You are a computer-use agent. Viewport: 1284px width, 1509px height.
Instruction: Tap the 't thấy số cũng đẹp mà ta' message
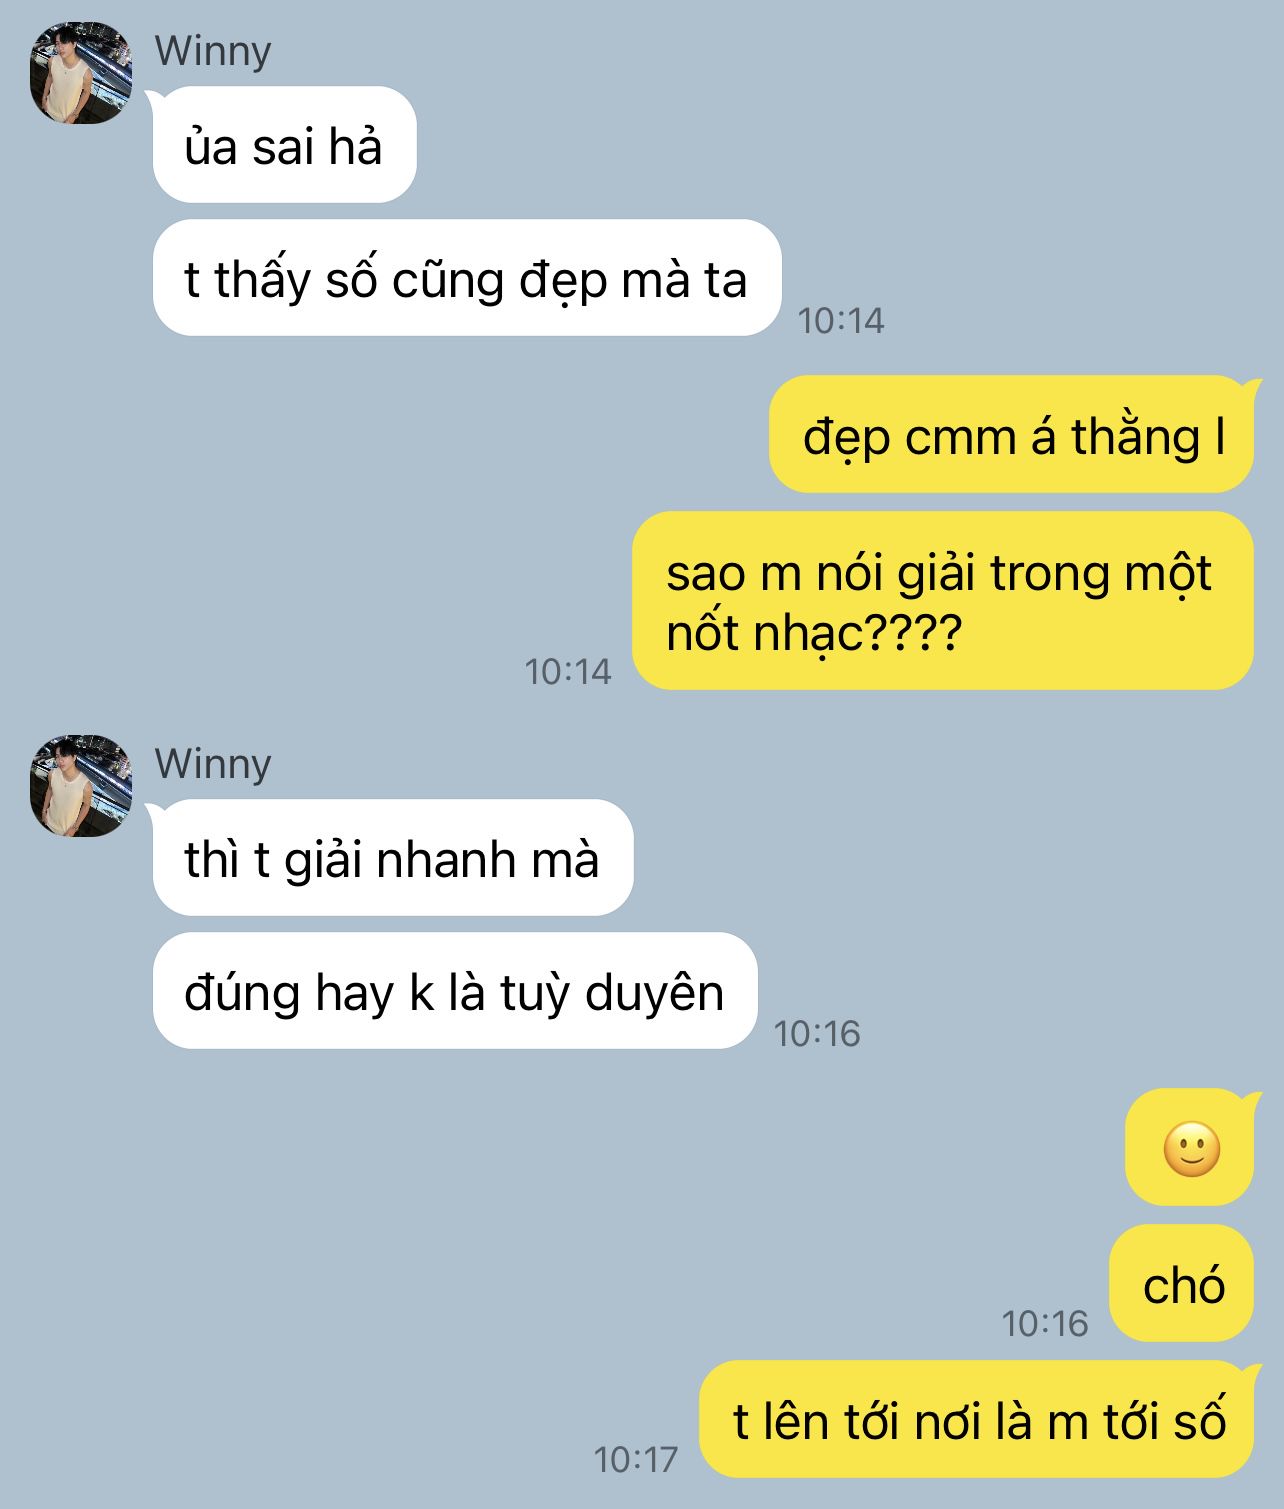[x=466, y=278]
